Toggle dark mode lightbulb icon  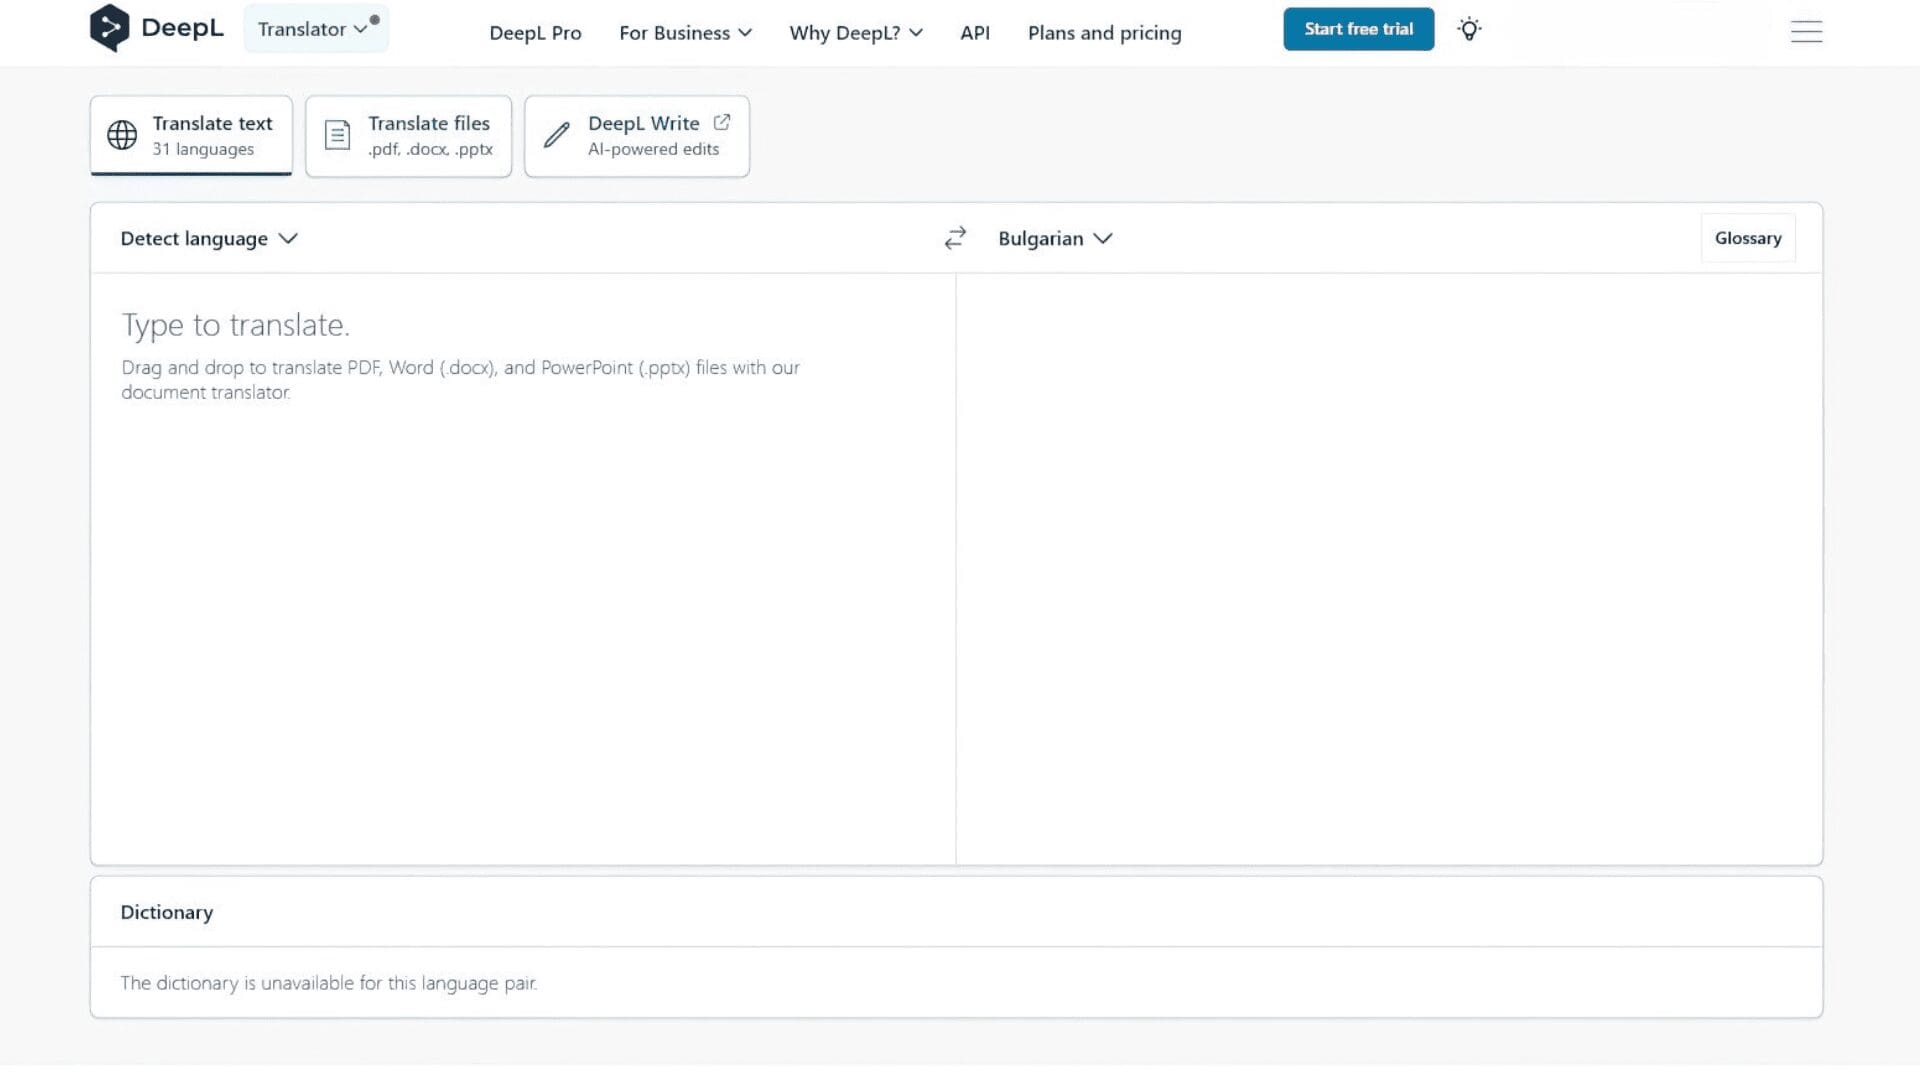(1469, 29)
